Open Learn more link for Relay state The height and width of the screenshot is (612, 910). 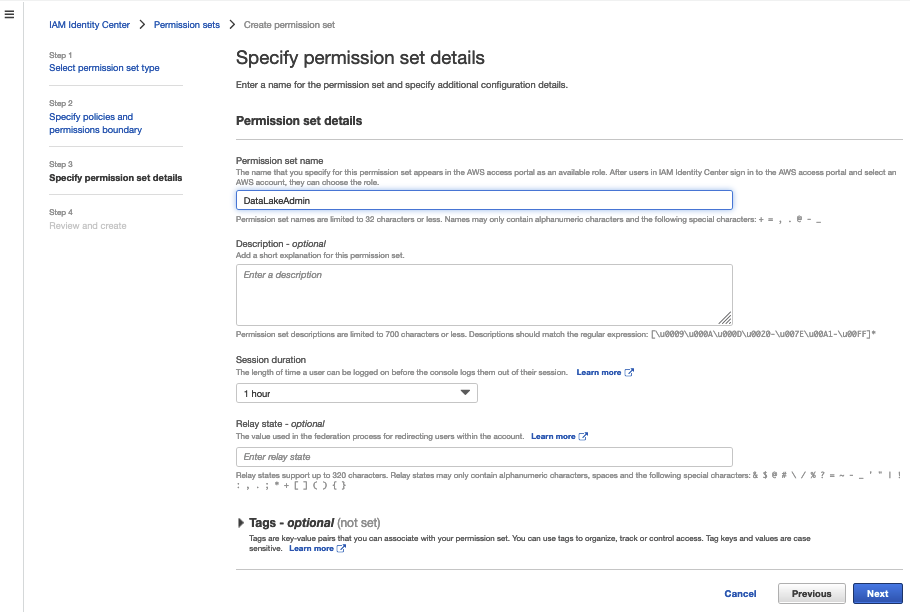tap(553, 436)
